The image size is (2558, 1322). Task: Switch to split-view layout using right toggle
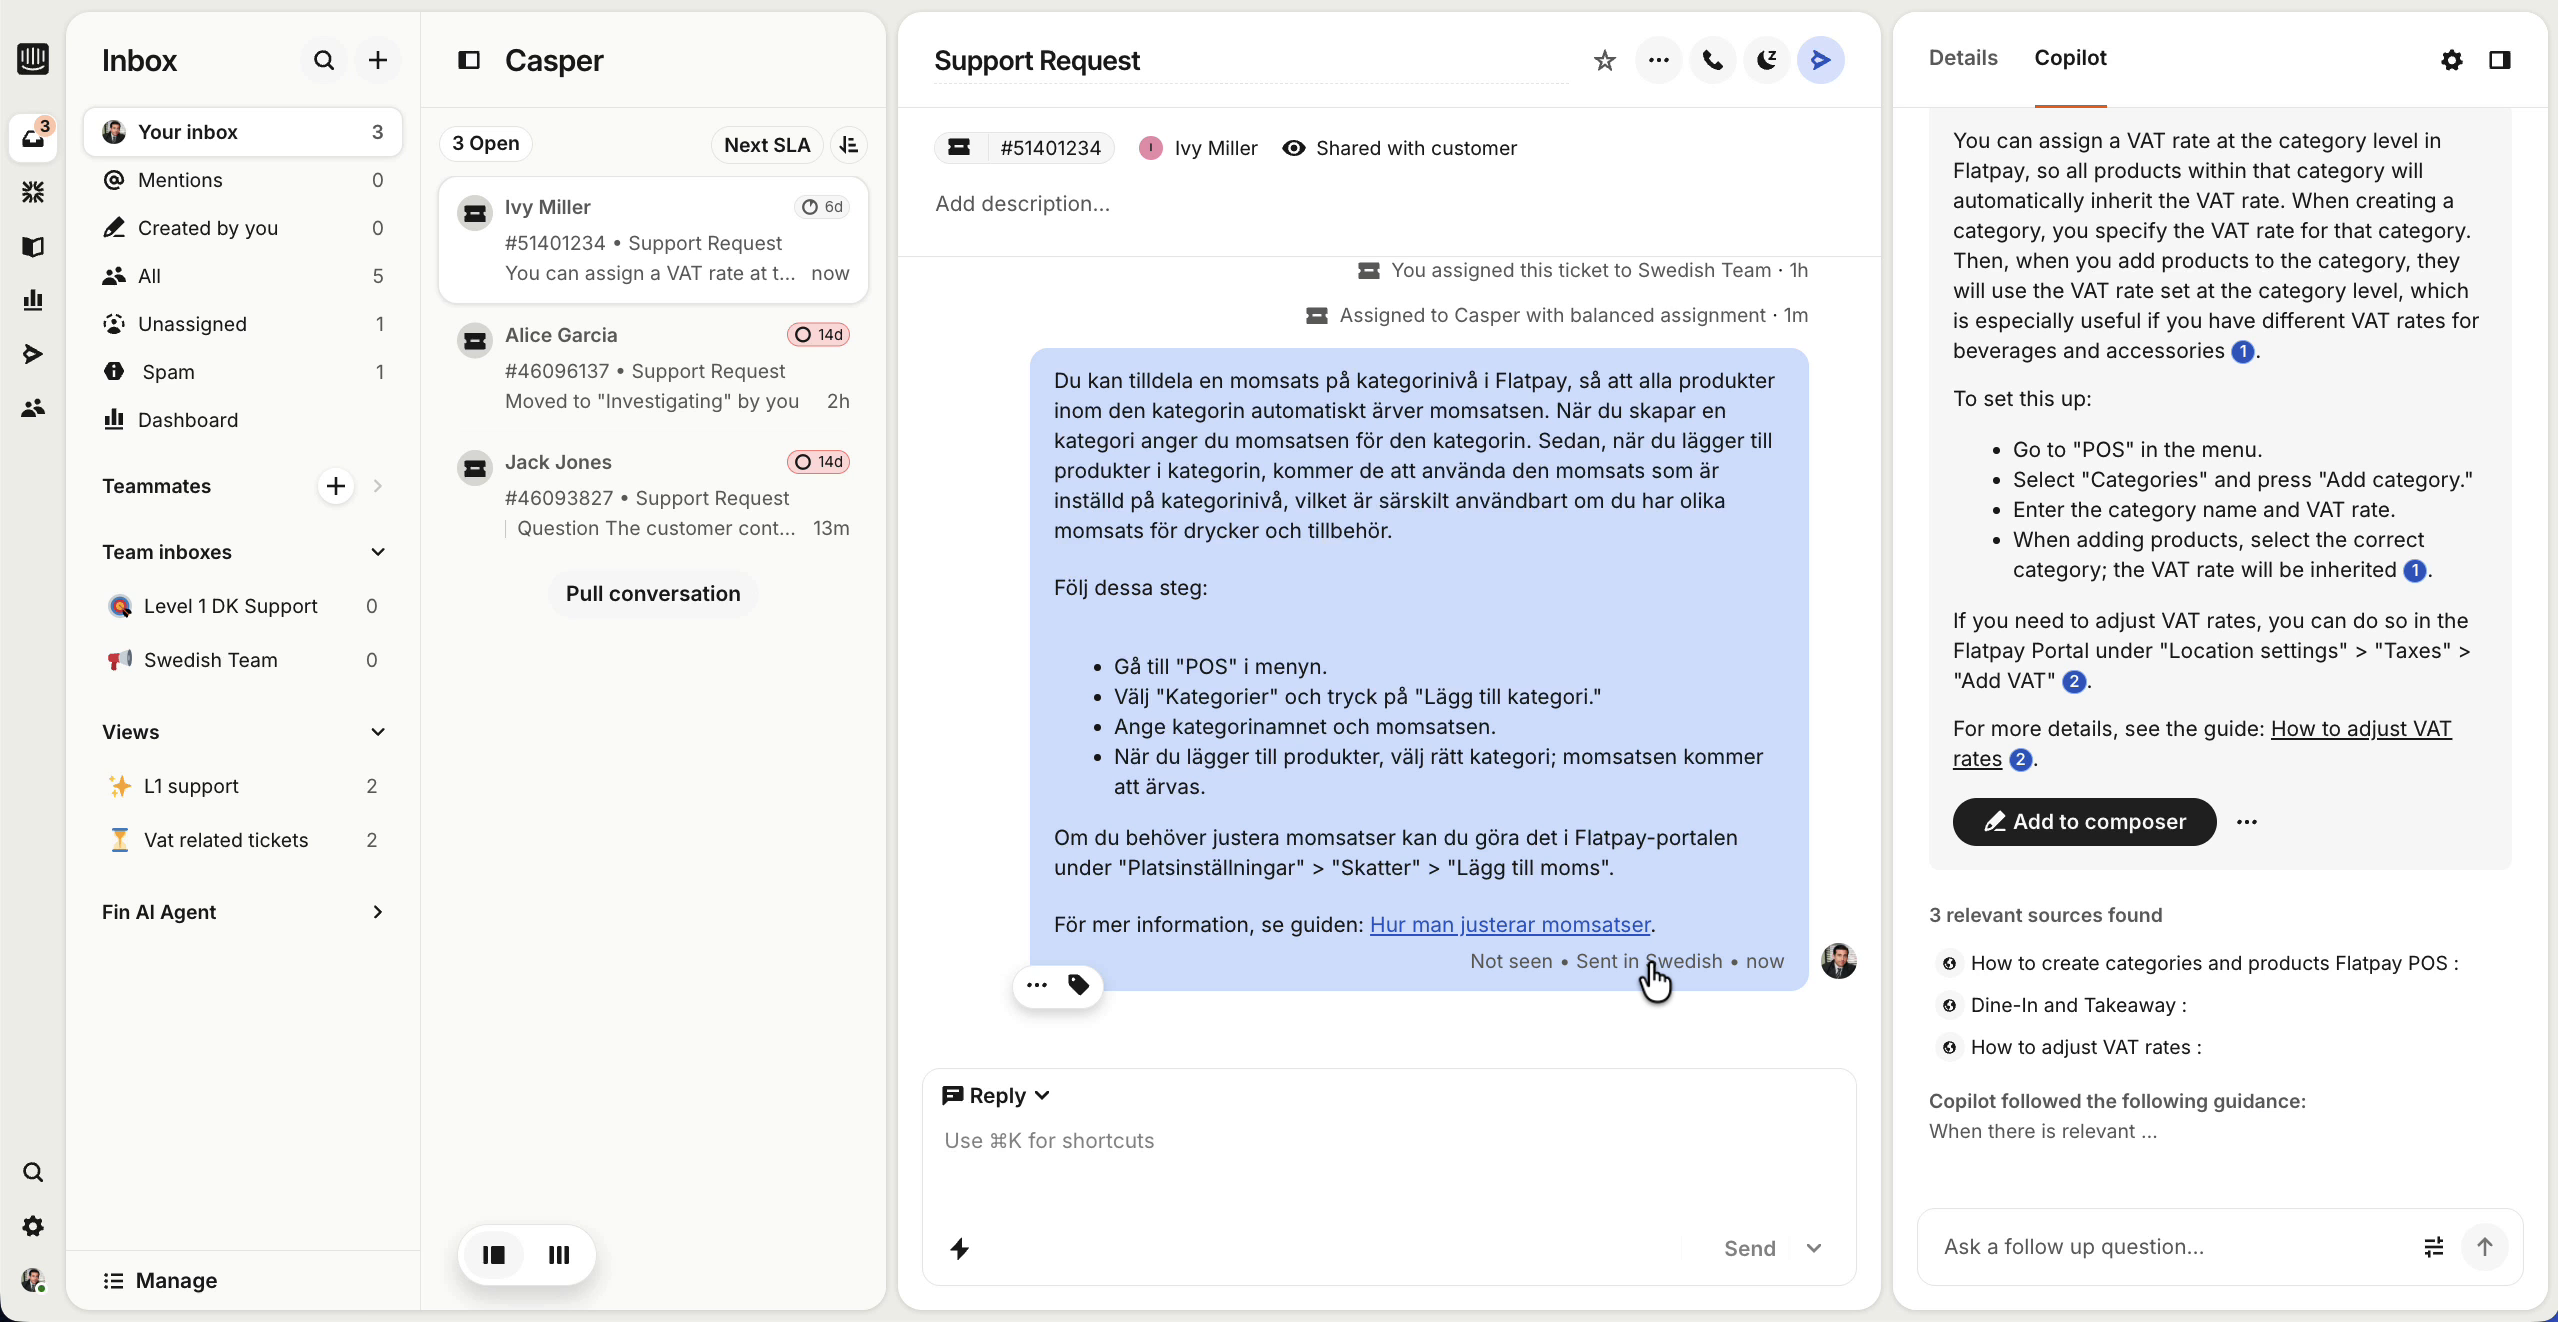coord(2499,60)
